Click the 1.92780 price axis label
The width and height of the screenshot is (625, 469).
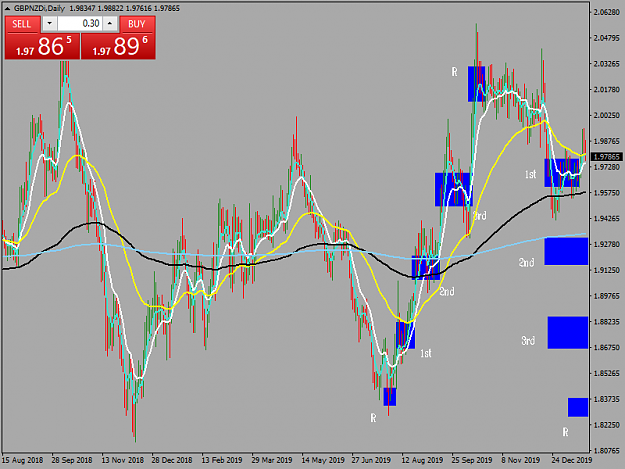(606, 244)
